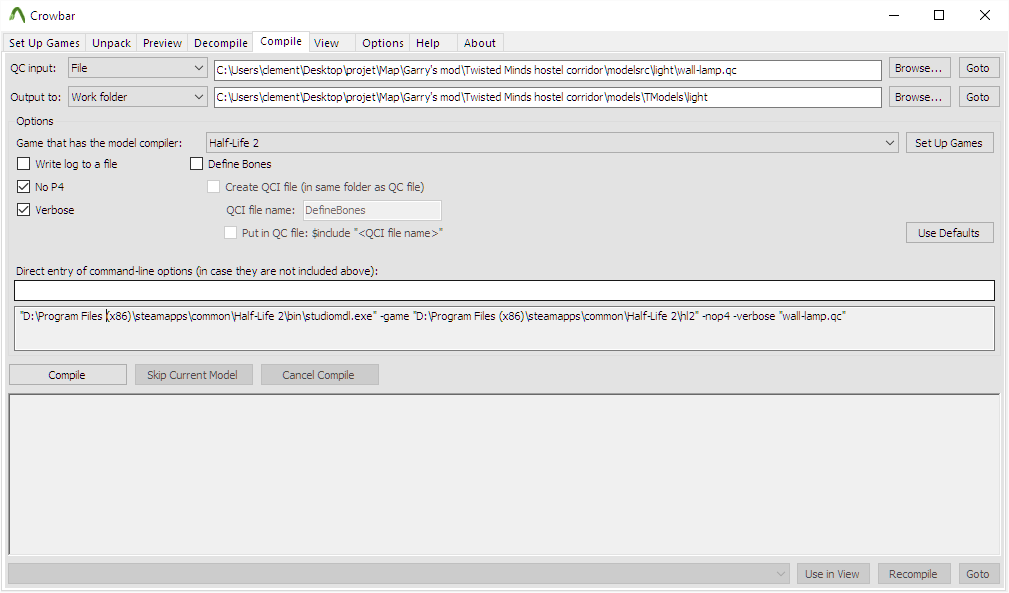Open the game compiler dropdown showing Half-Life 2

pyautogui.click(x=552, y=143)
